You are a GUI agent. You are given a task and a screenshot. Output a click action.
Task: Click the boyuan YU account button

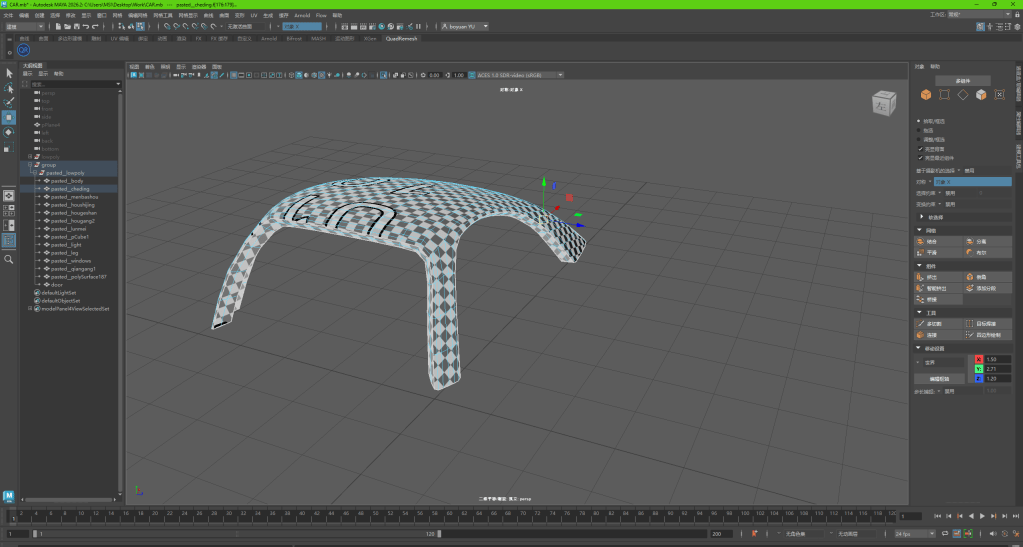pyautogui.click(x=463, y=27)
